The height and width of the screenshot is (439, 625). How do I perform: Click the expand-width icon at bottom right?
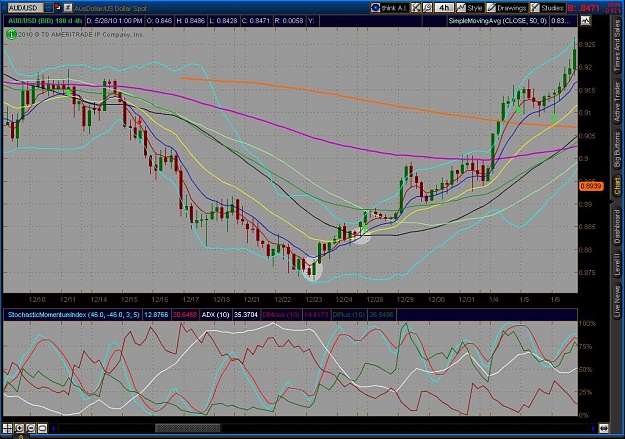(604, 428)
